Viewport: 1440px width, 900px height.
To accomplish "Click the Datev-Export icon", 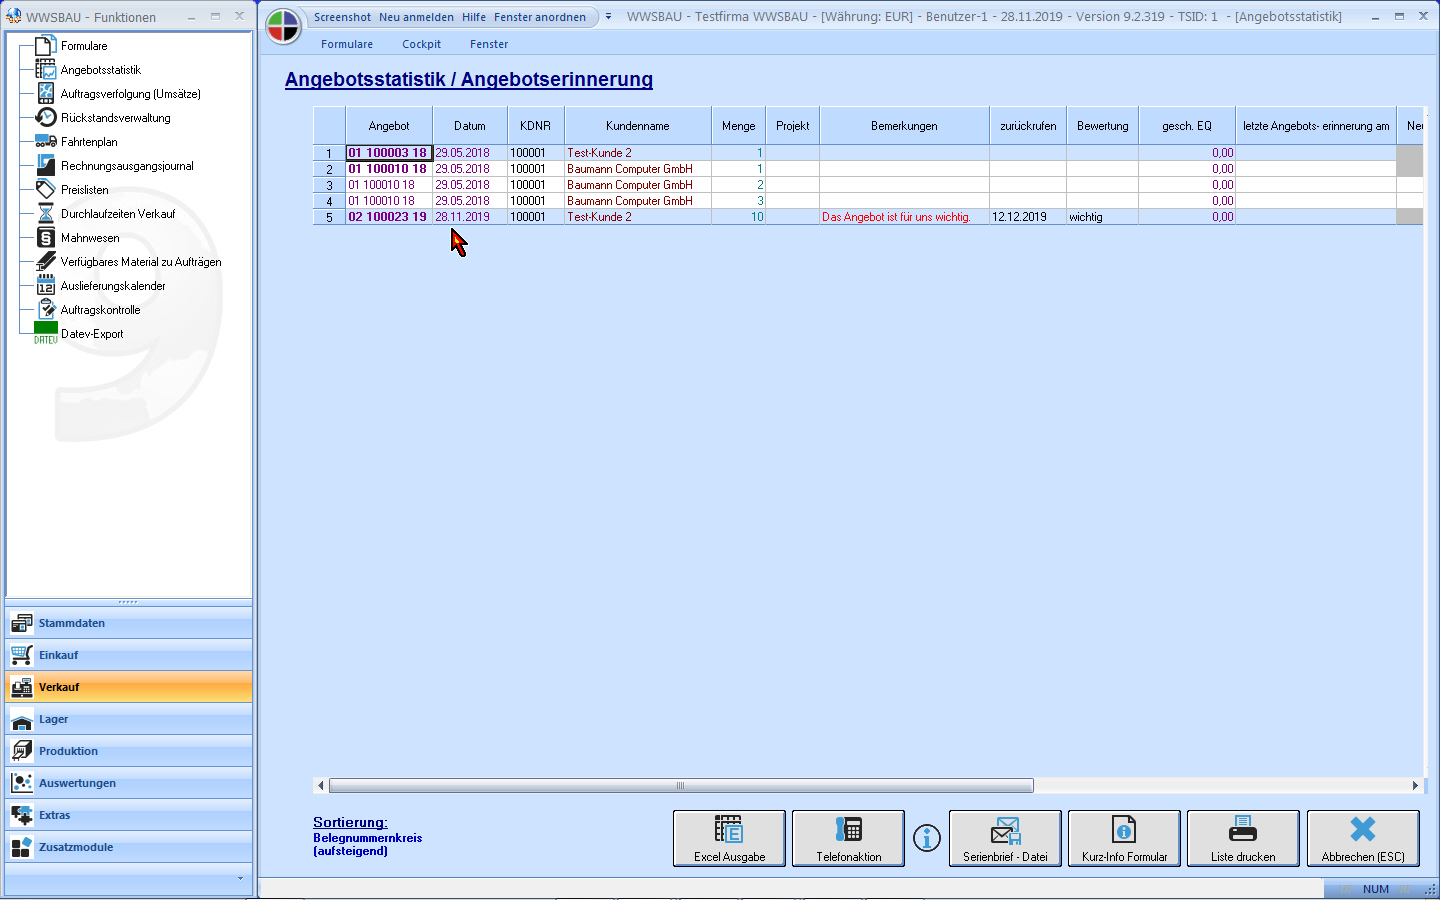I will 46,333.
